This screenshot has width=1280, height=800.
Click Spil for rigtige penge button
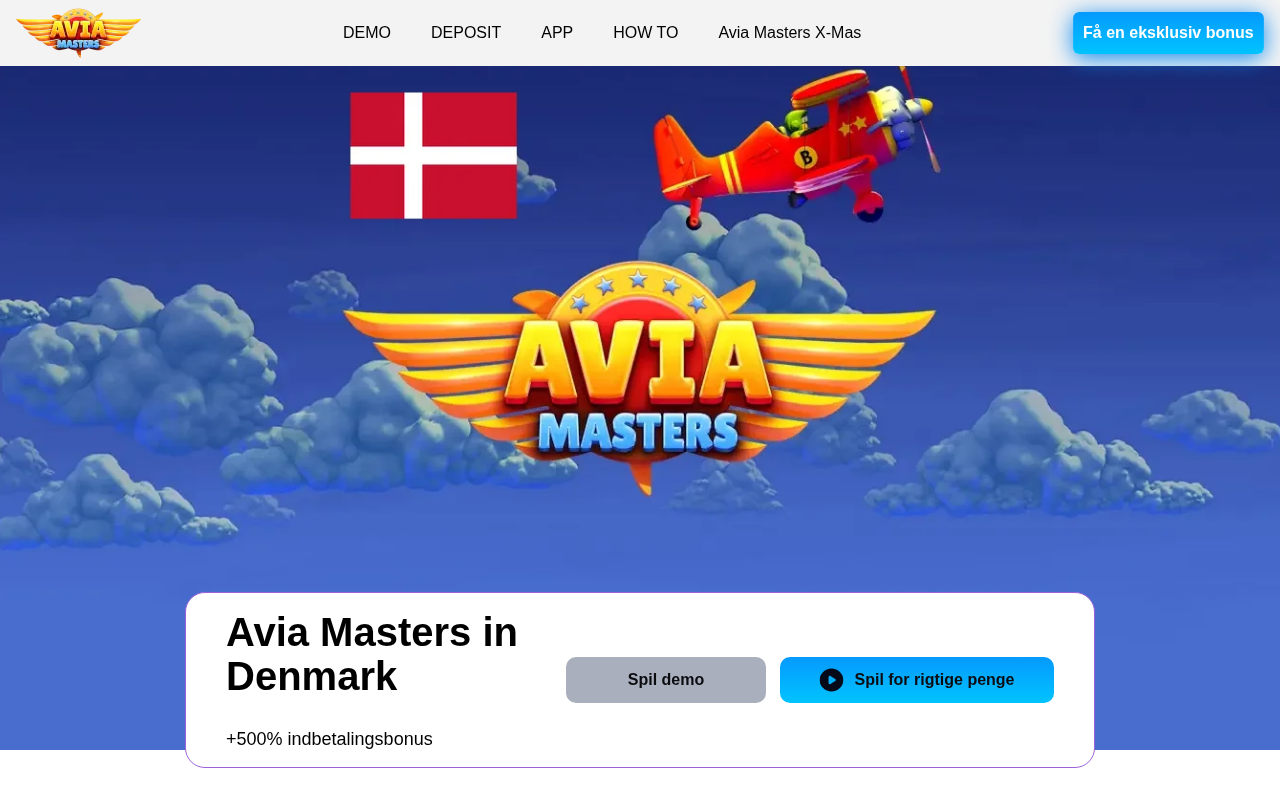(x=917, y=680)
